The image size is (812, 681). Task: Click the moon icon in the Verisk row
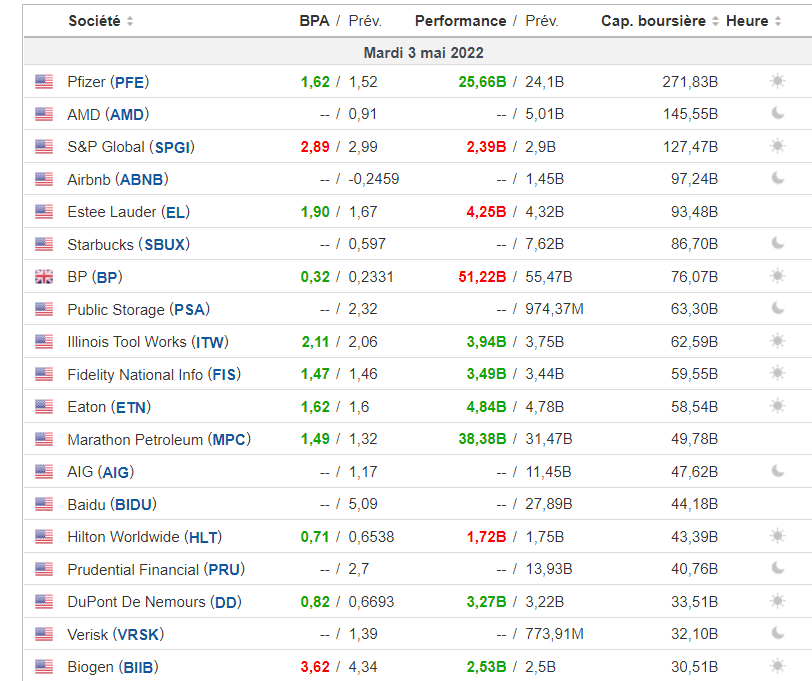pos(777,634)
